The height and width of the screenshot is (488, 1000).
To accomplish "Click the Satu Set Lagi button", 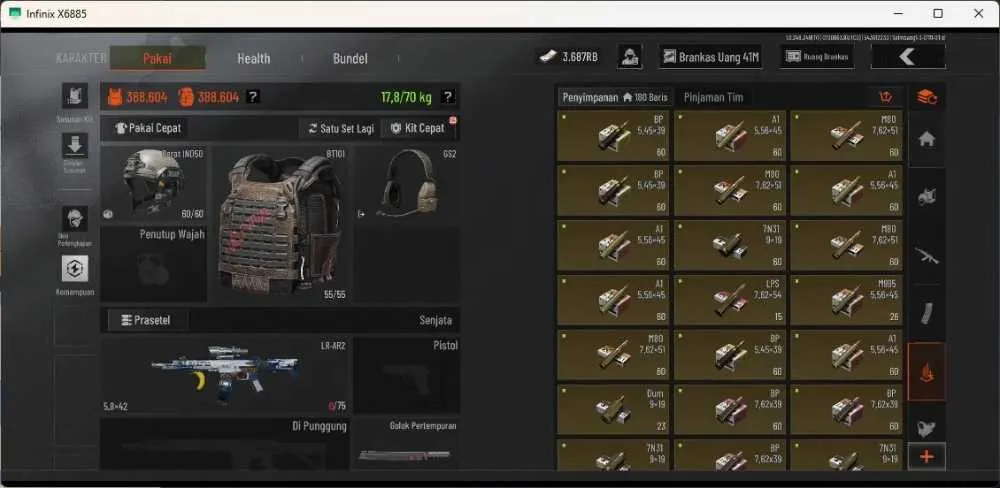I will (x=340, y=128).
